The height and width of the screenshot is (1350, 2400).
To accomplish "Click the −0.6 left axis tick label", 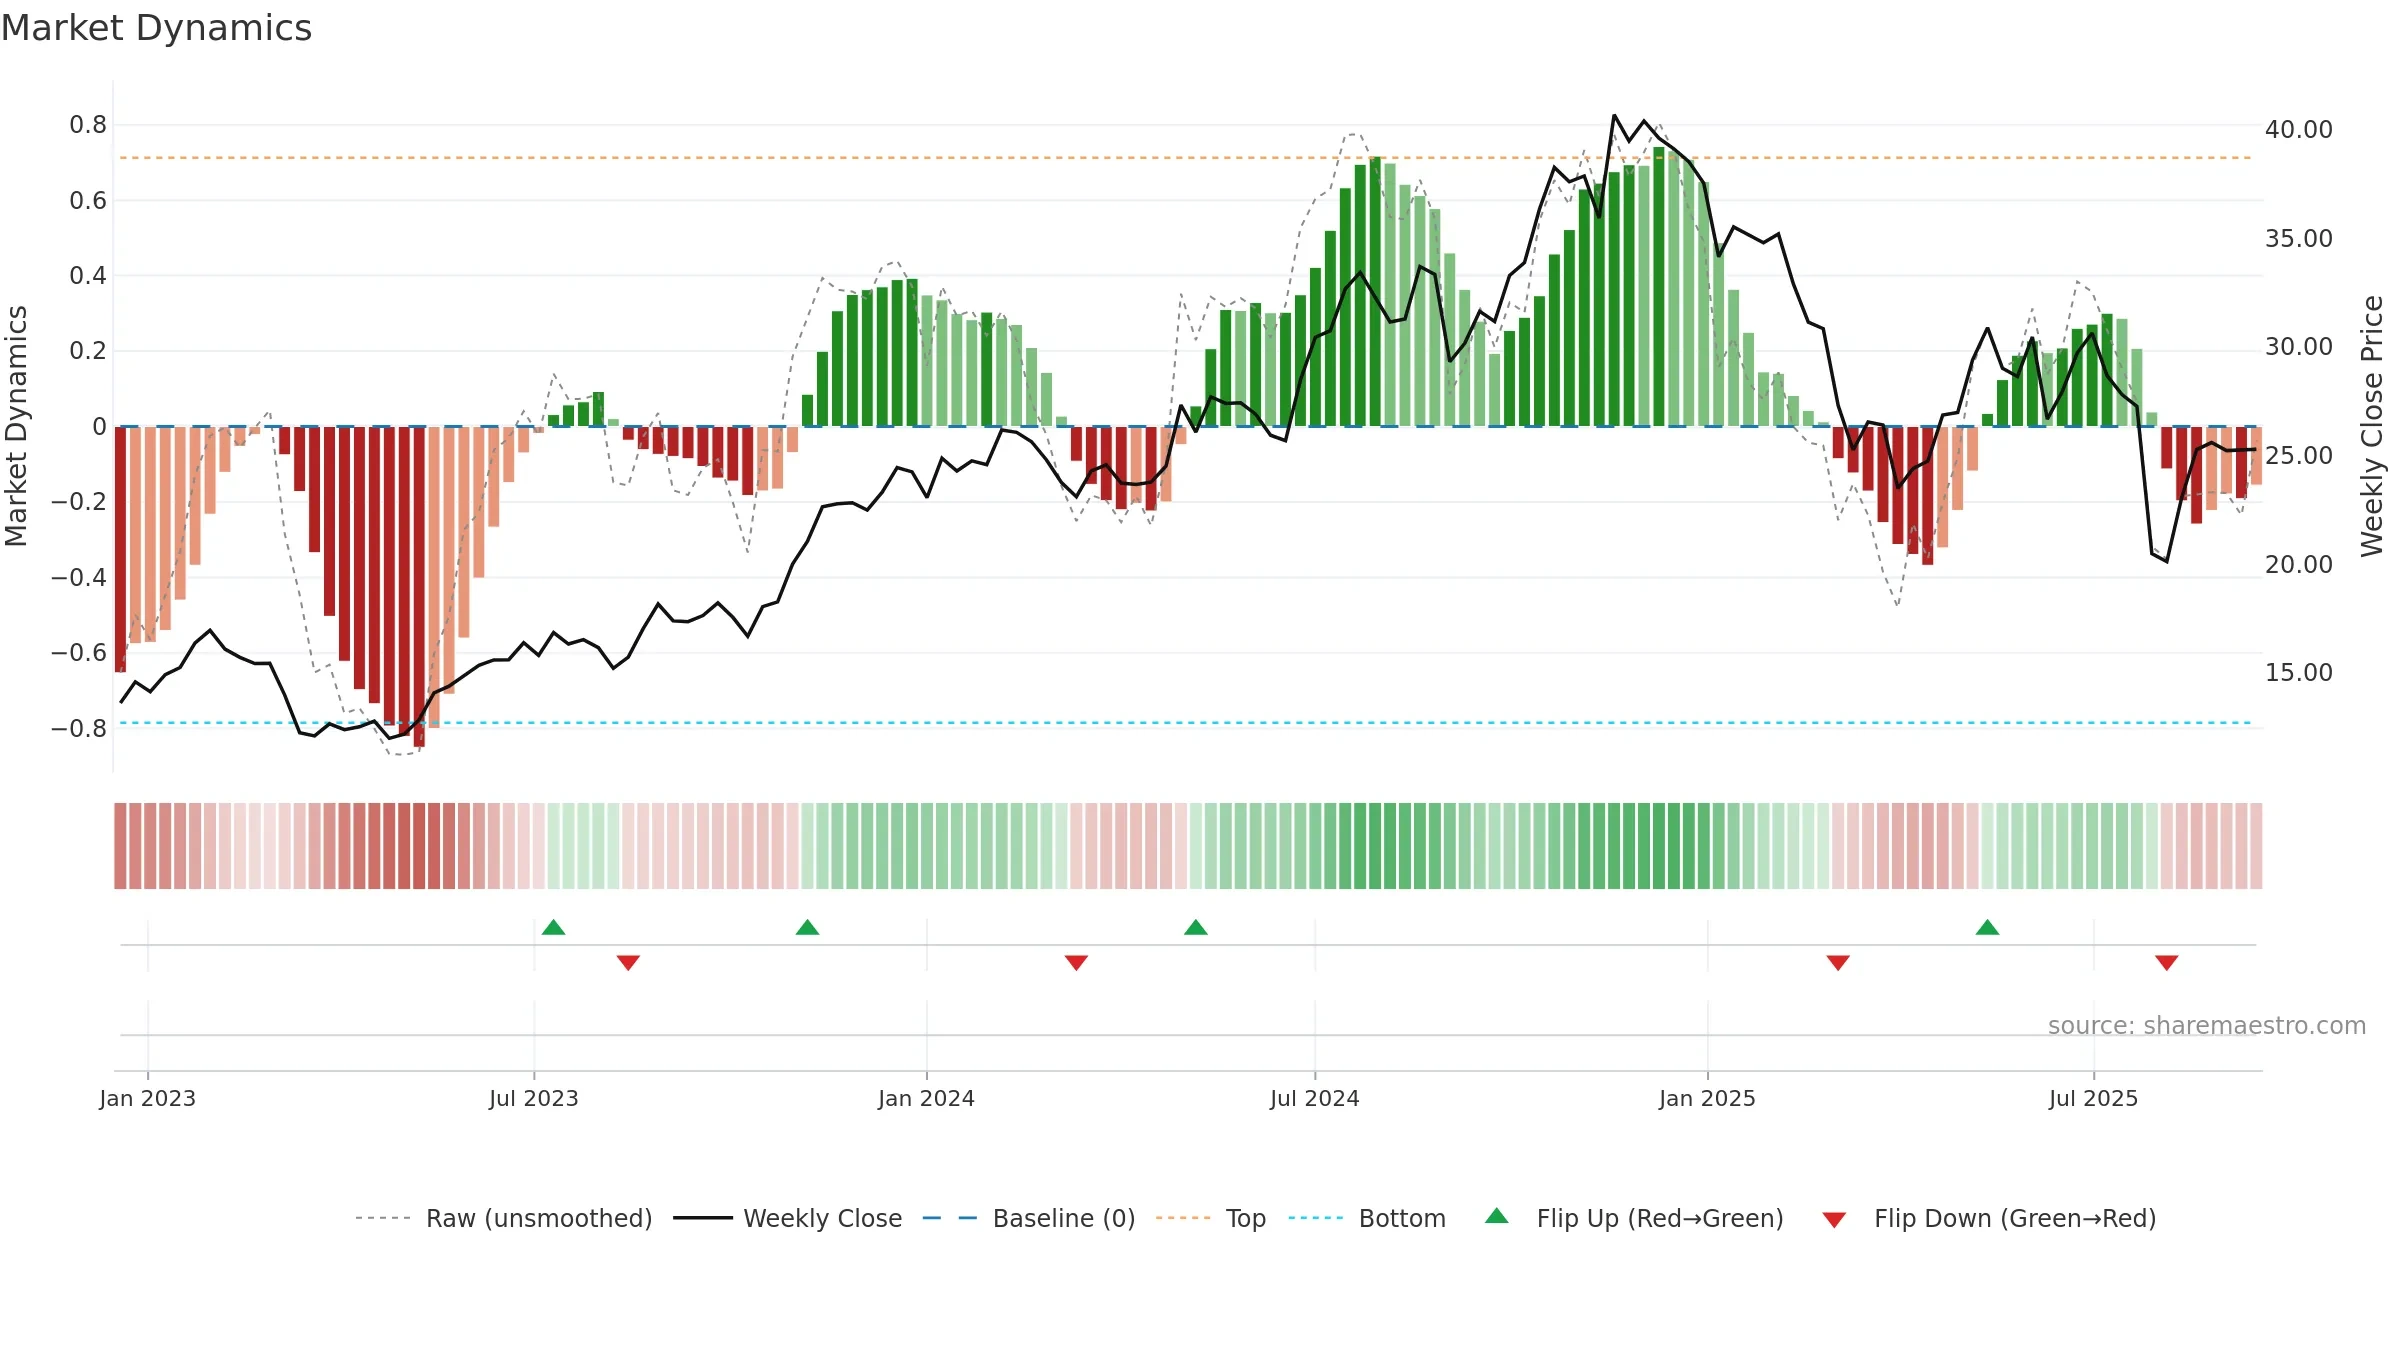I will pyautogui.click(x=79, y=653).
